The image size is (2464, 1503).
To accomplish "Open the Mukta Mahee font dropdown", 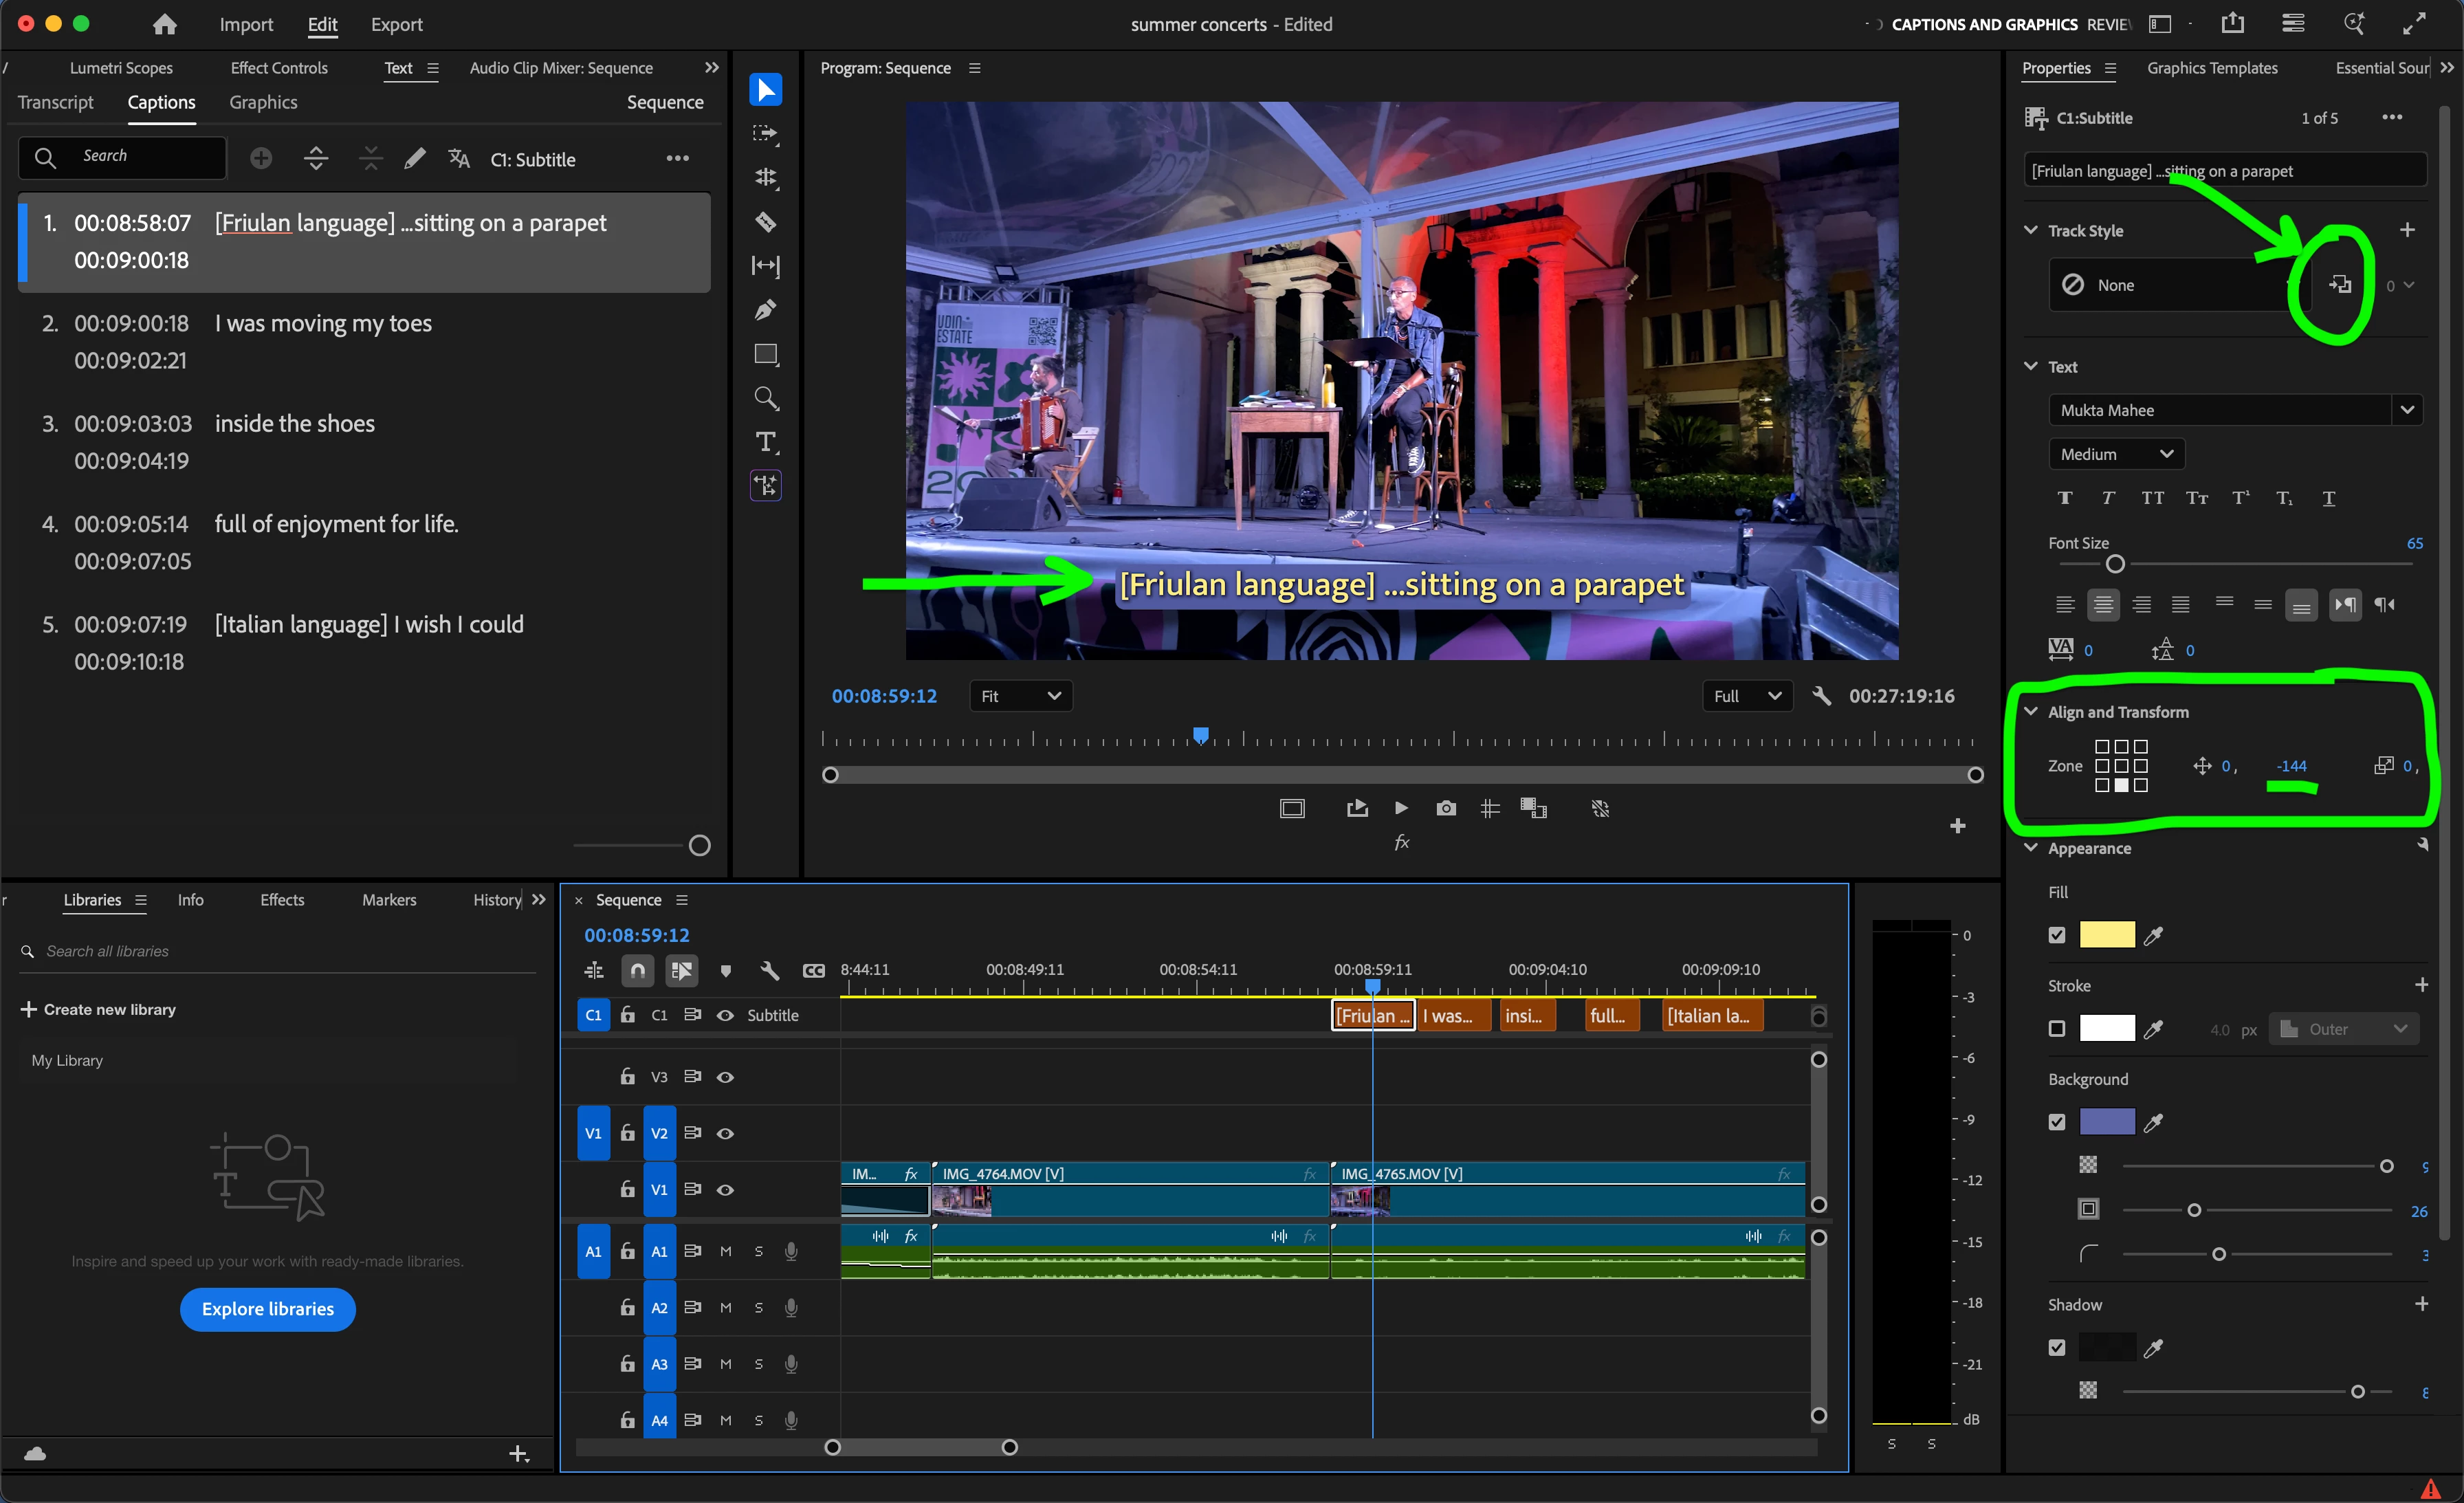I will (x=2406, y=410).
